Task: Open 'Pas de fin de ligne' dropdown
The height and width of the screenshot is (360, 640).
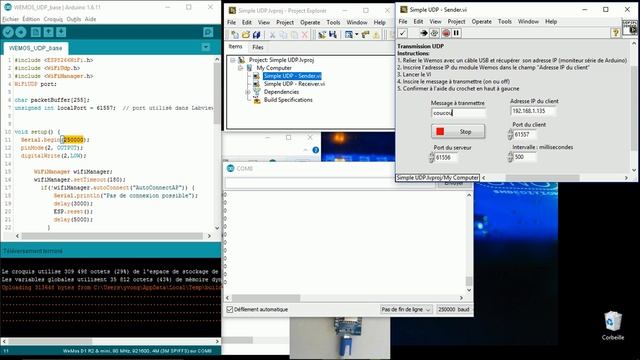Action: tap(405, 310)
